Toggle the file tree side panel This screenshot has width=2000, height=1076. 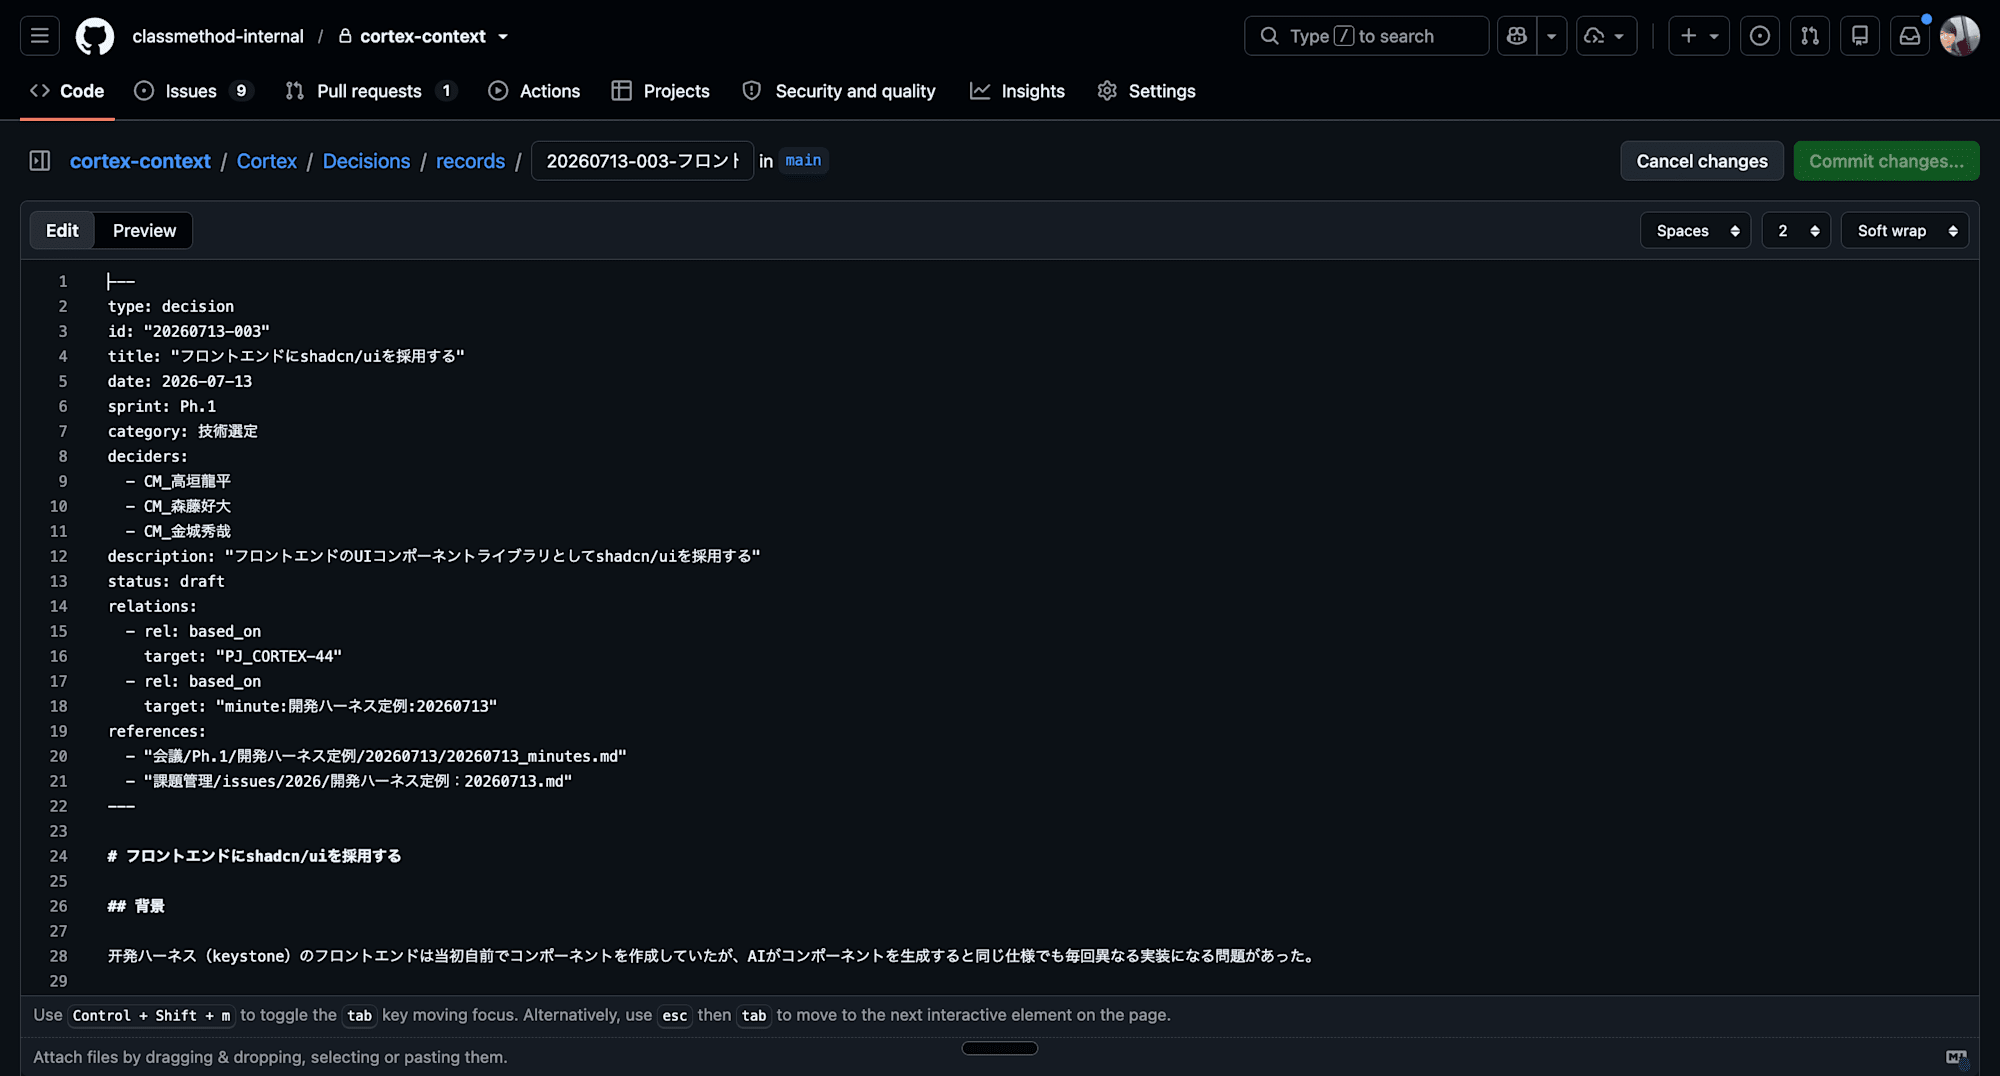[40, 161]
